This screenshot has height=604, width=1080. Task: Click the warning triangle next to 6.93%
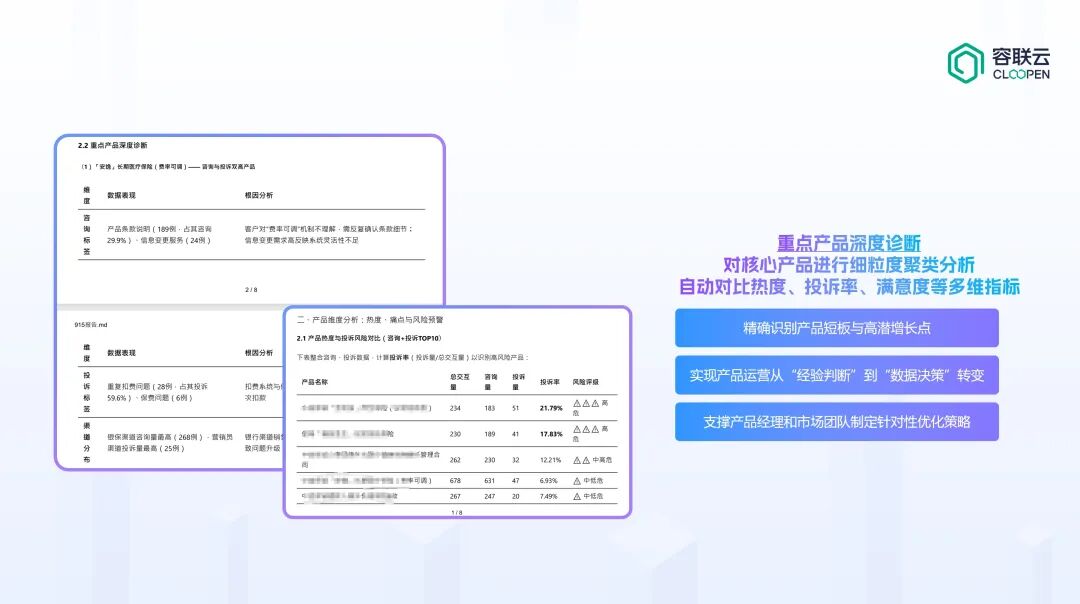578,481
